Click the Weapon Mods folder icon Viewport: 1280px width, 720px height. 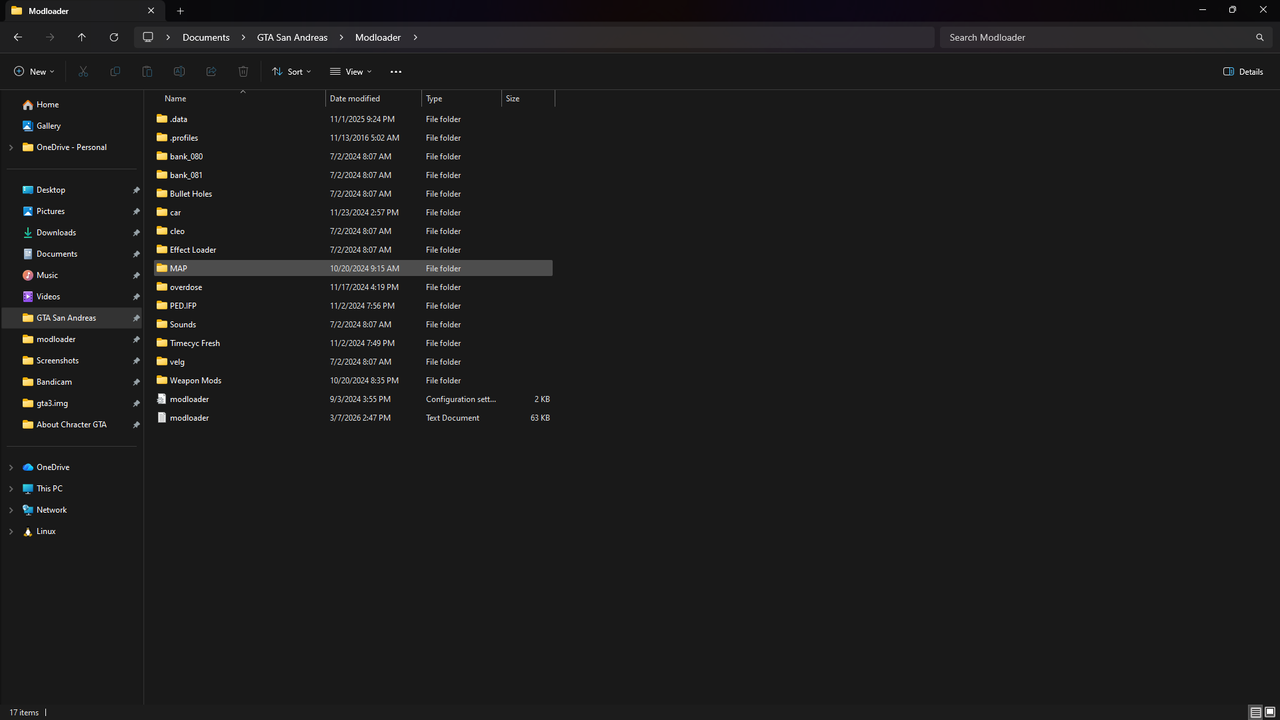click(x=162, y=380)
